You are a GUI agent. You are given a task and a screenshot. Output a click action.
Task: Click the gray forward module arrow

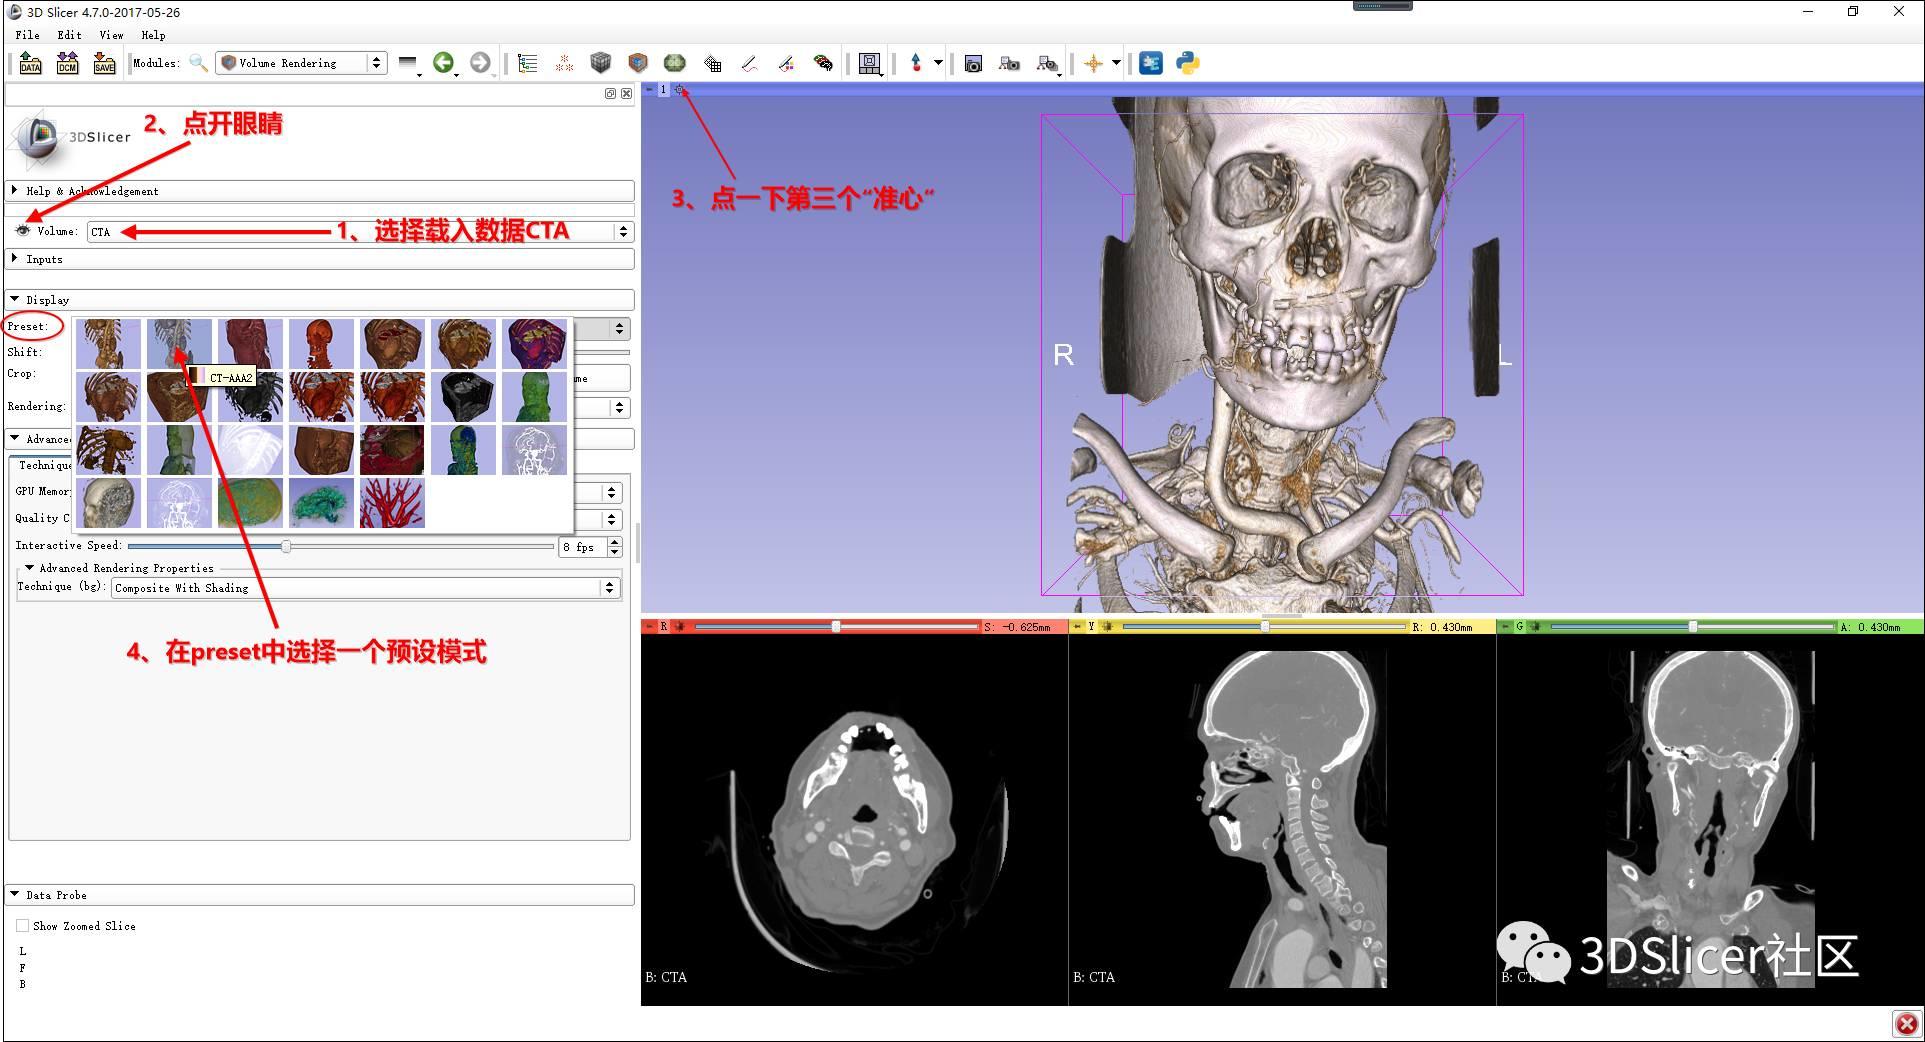click(480, 63)
